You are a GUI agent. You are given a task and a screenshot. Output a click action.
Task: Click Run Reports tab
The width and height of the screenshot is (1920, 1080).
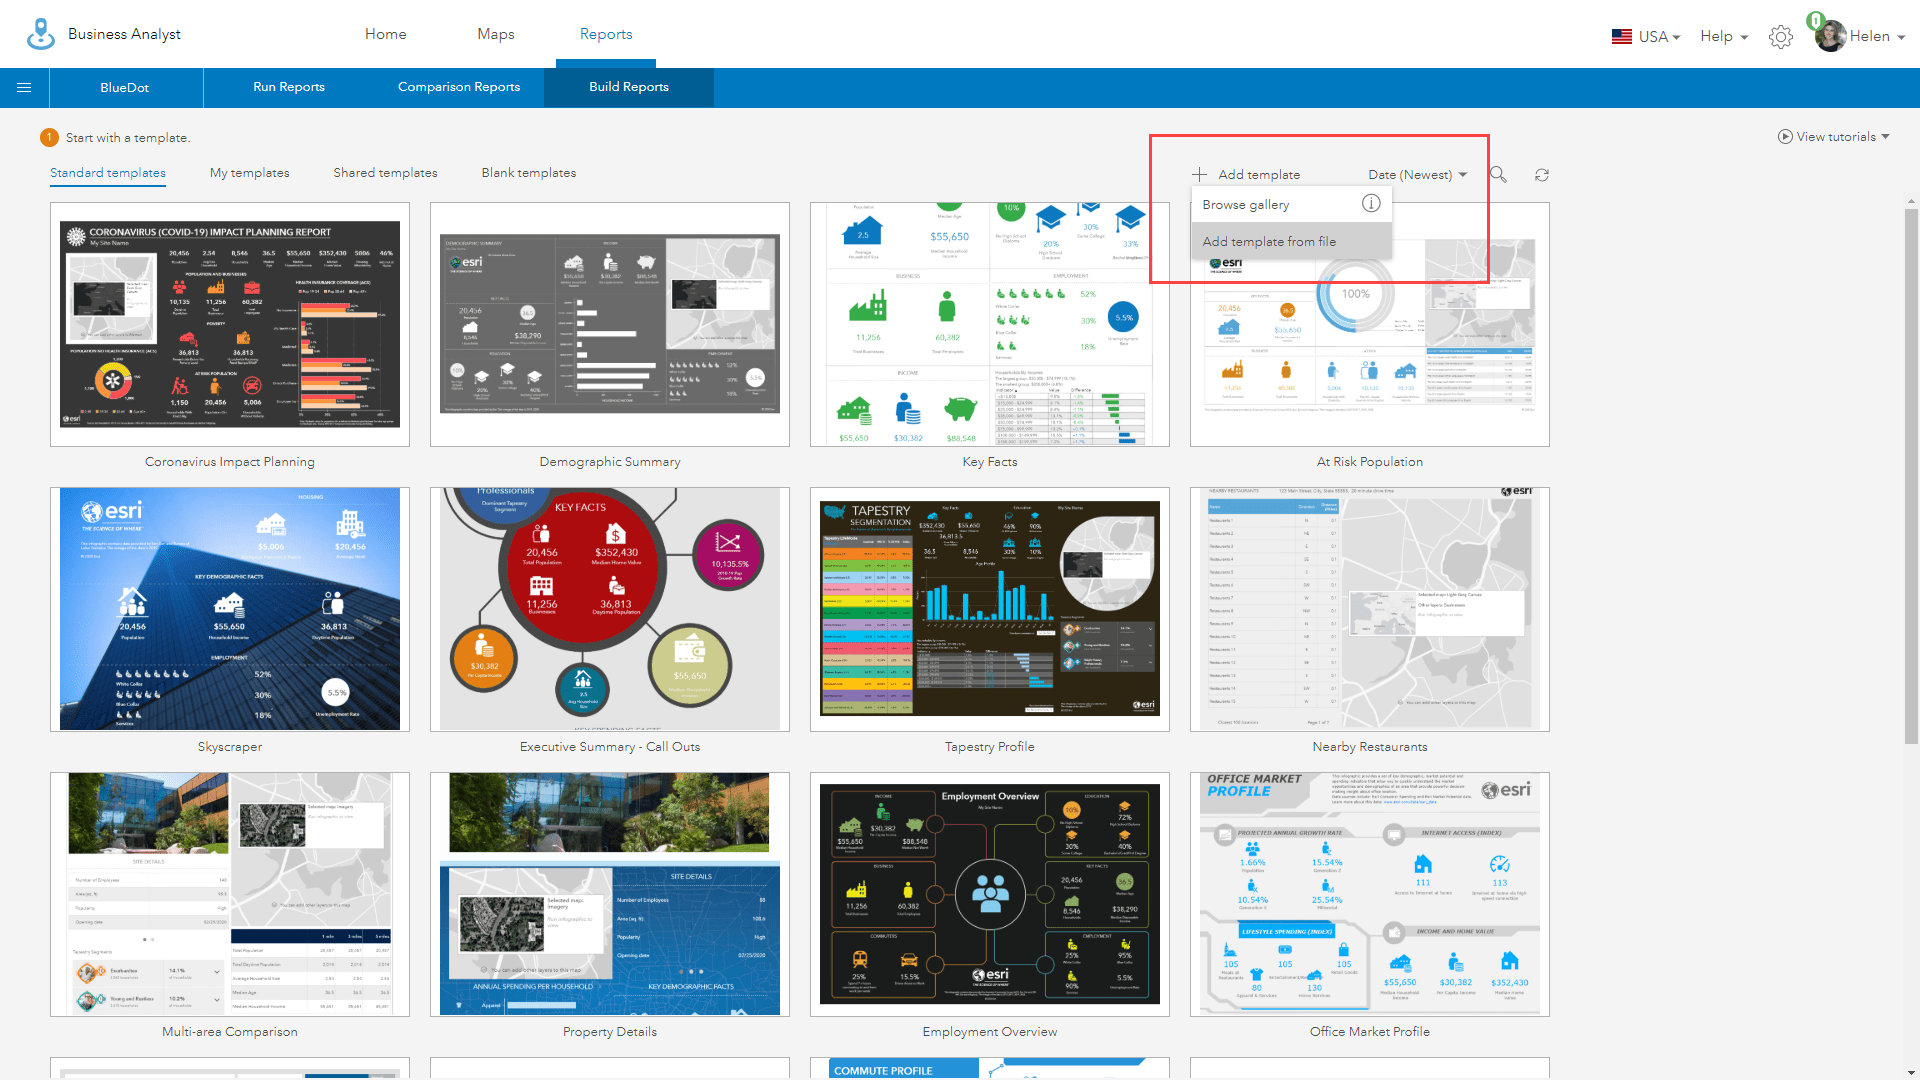289,87
